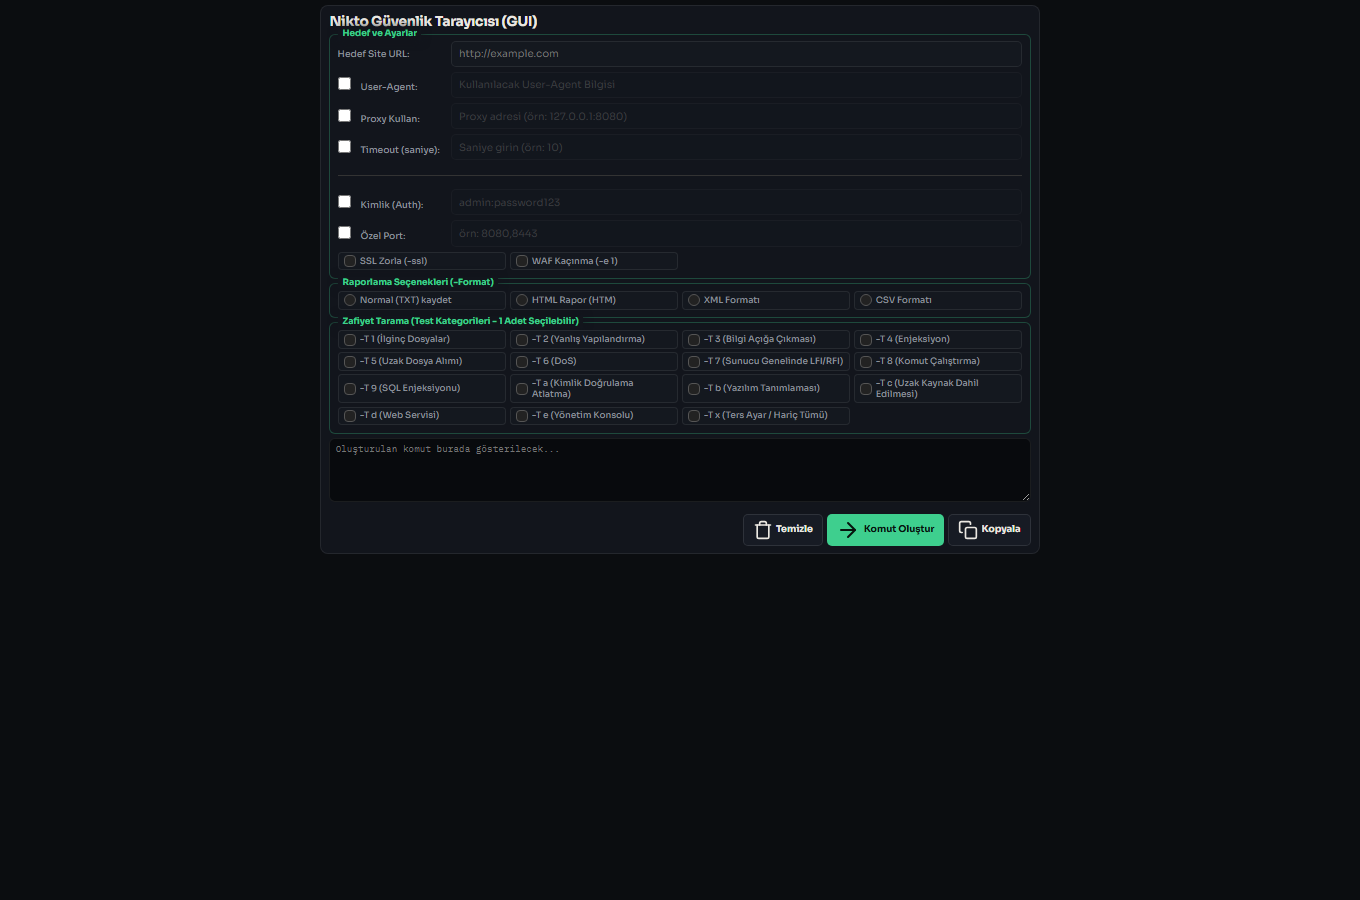1360x900 pixels.
Task: Click the User-Agent text field
Action: click(x=736, y=85)
